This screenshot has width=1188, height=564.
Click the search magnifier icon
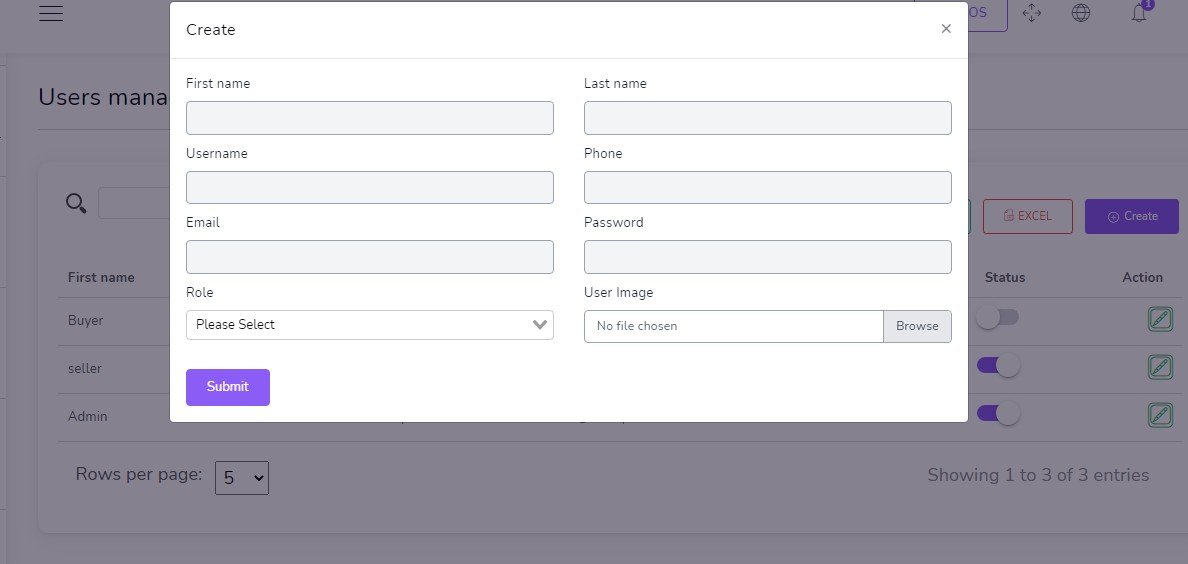(76, 204)
